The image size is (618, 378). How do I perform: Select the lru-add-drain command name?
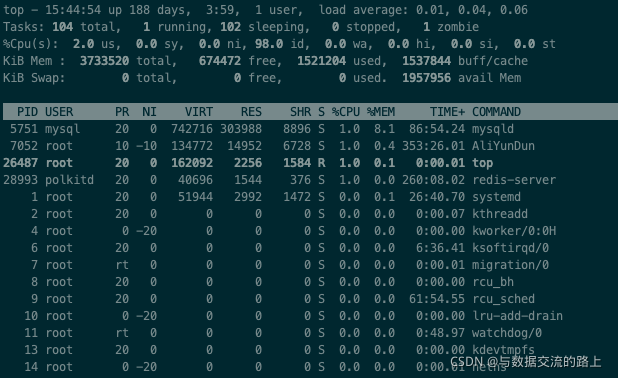(x=517, y=316)
